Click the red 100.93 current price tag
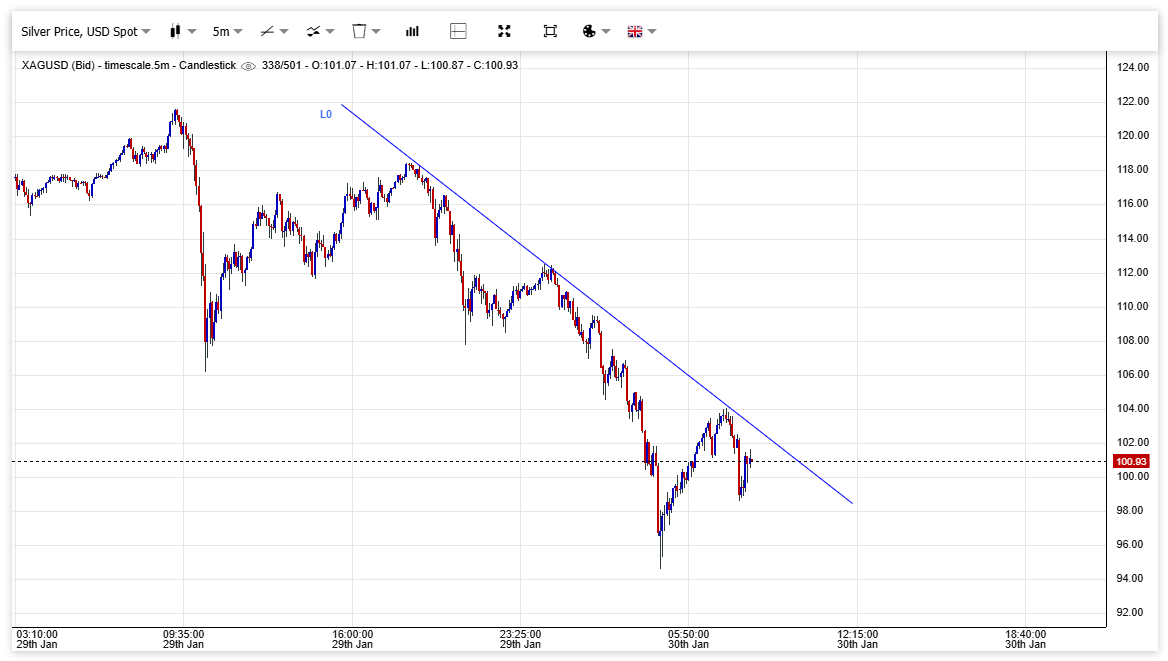 (1132, 461)
